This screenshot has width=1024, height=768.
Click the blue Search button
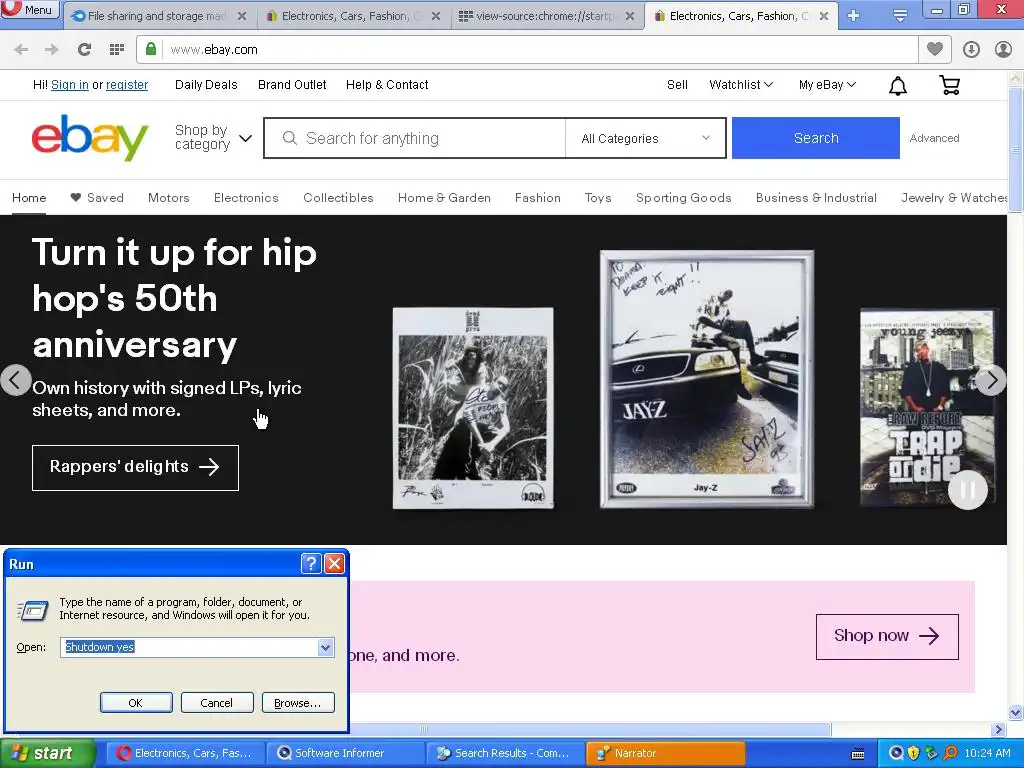pyautogui.click(x=816, y=138)
